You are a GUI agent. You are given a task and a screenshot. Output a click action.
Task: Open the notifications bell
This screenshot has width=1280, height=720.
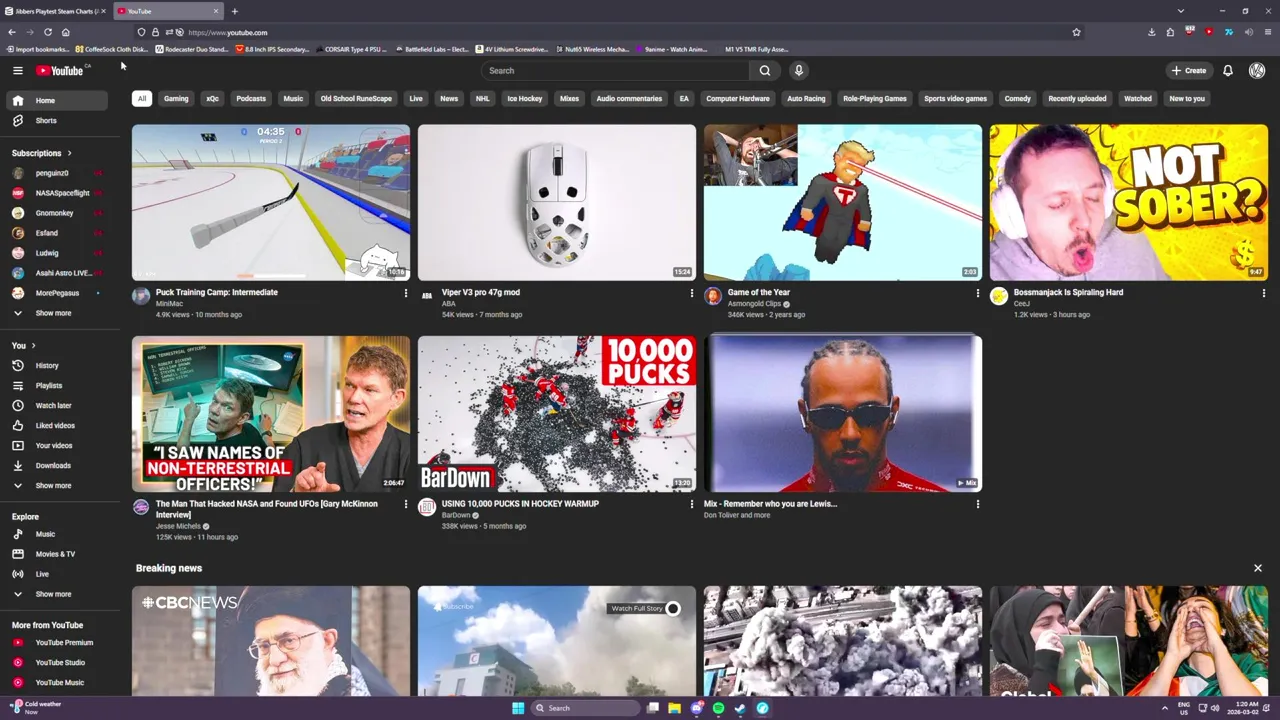(1228, 70)
